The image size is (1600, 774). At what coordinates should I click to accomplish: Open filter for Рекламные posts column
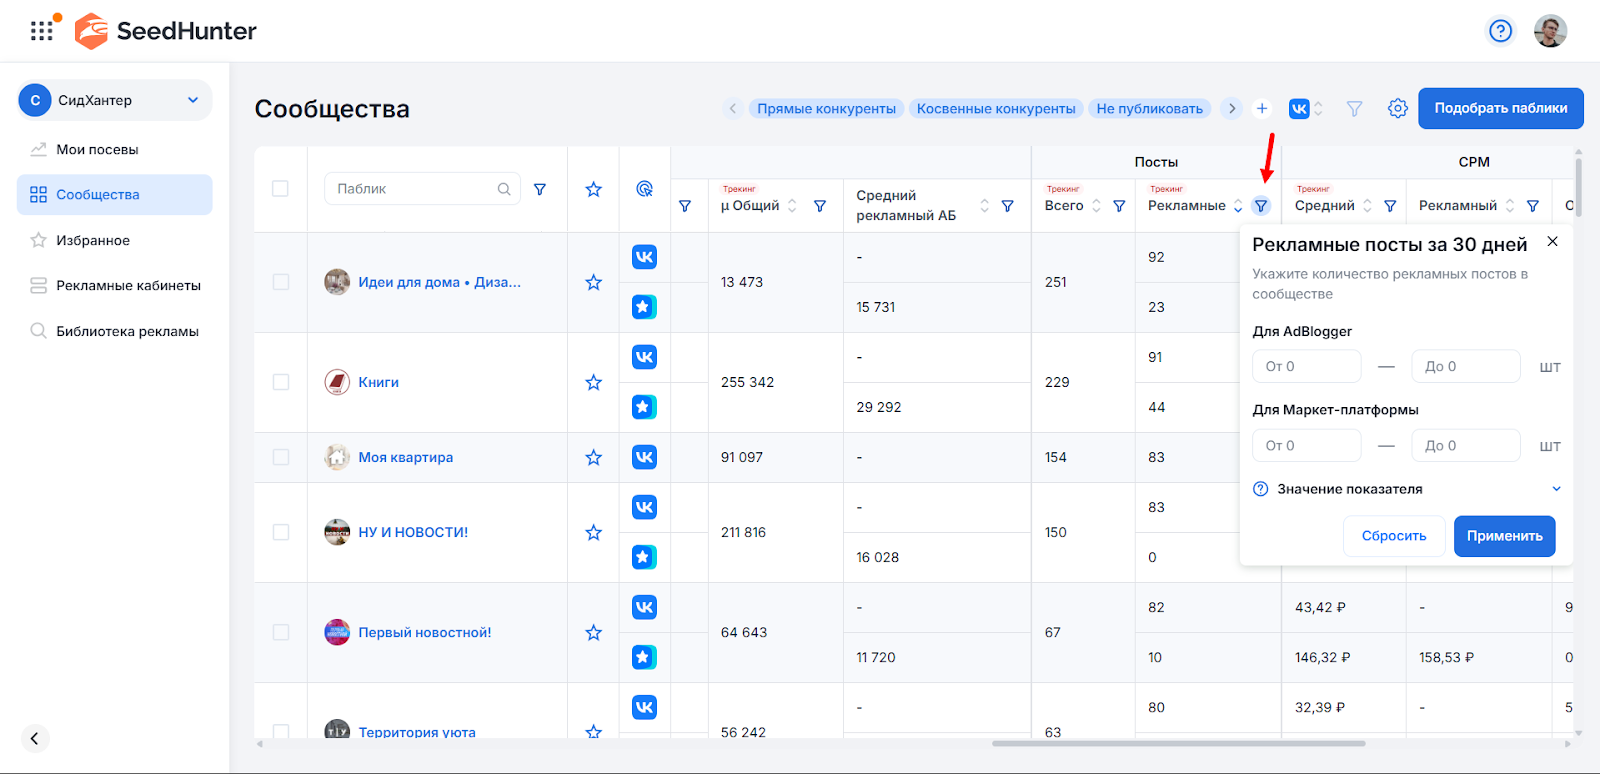(x=1261, y=206)
